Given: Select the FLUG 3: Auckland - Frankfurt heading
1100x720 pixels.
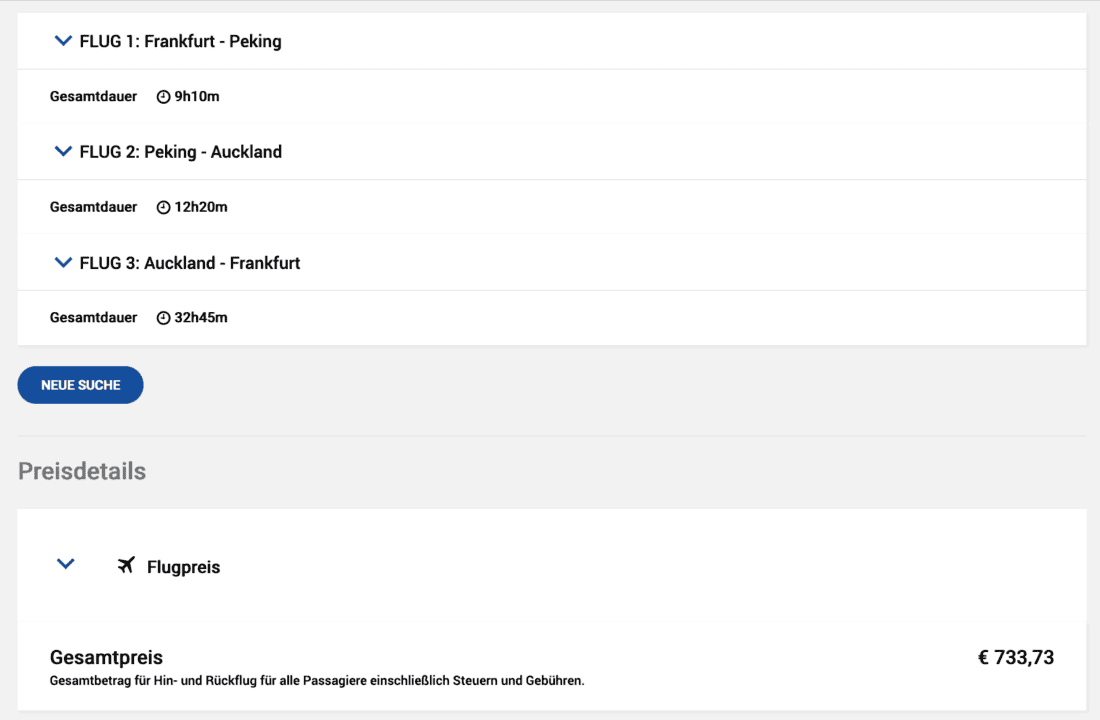Looking at the screenshot, I should (190, 263).
